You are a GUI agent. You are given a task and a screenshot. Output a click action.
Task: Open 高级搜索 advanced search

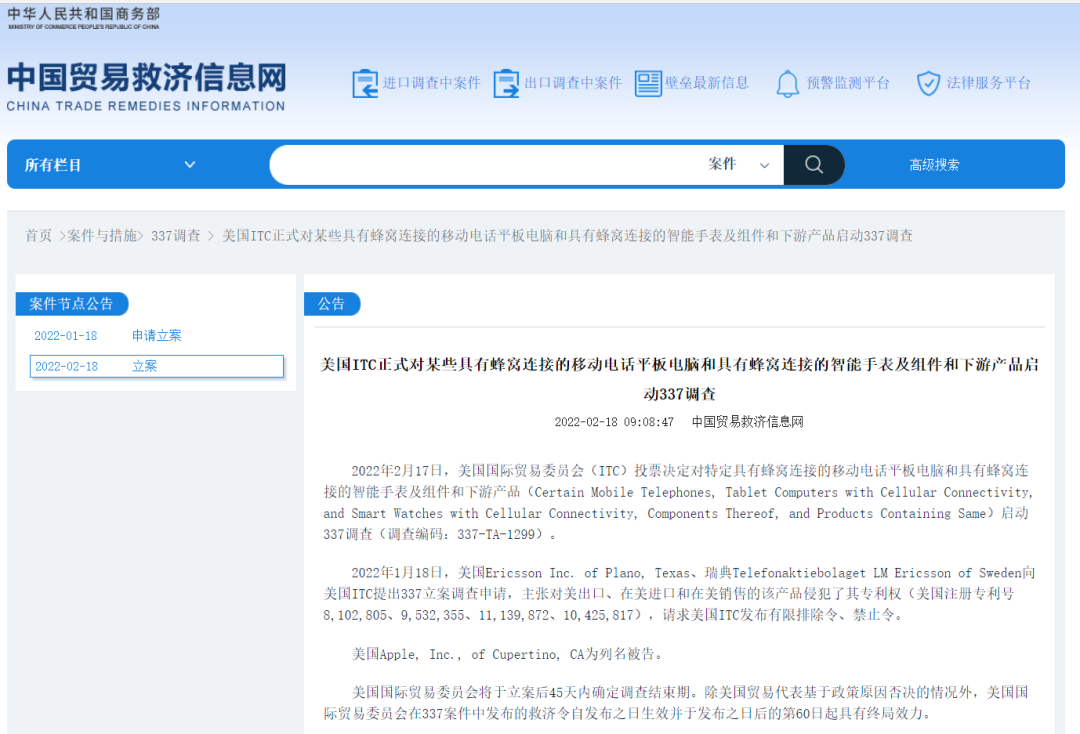tap(934, 165)
